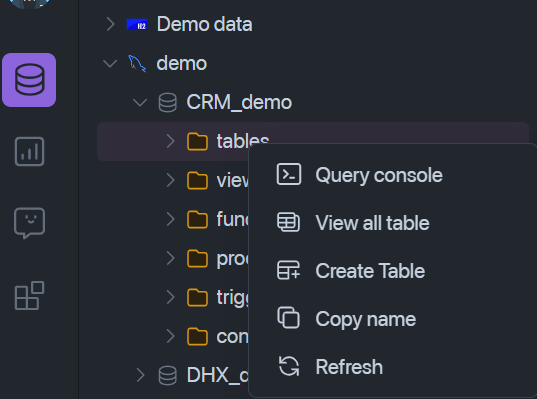Image resolution: width=537 pixels, height=399 pixels.
Task: Collapse the demo connection chevron
Action: [x=110, y=63]
